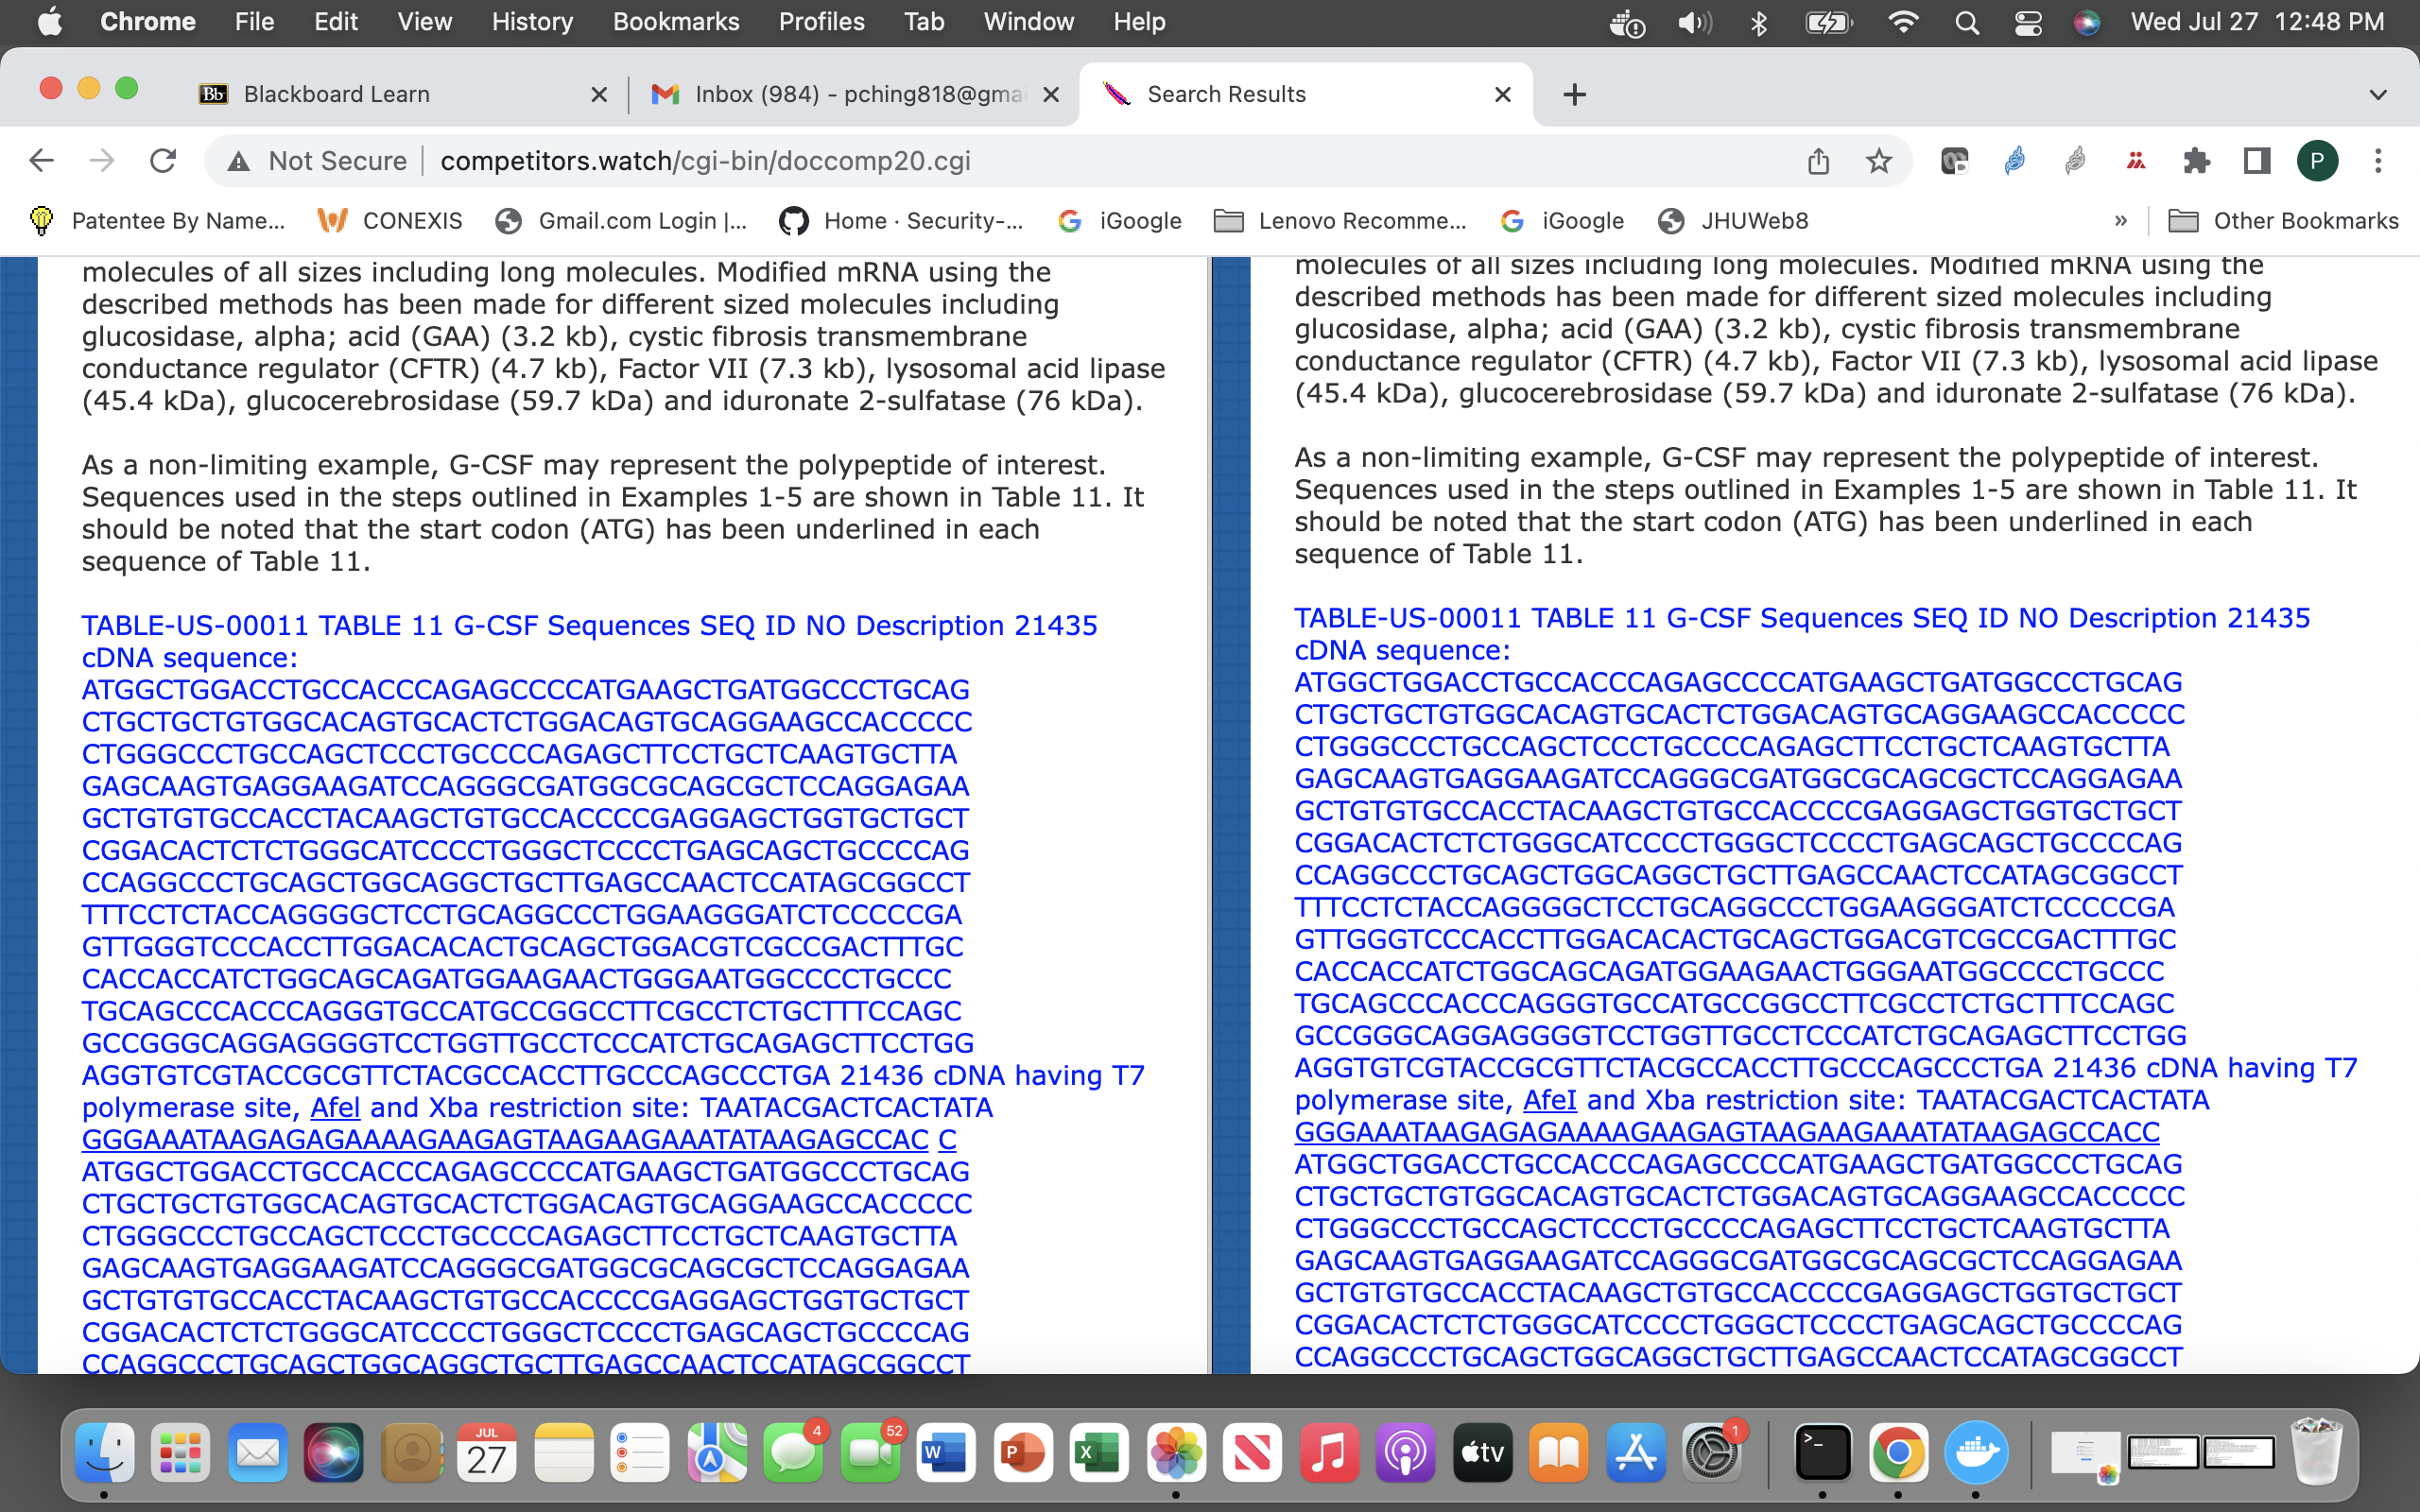Open Siri from menu bar

pos(2087,22)
